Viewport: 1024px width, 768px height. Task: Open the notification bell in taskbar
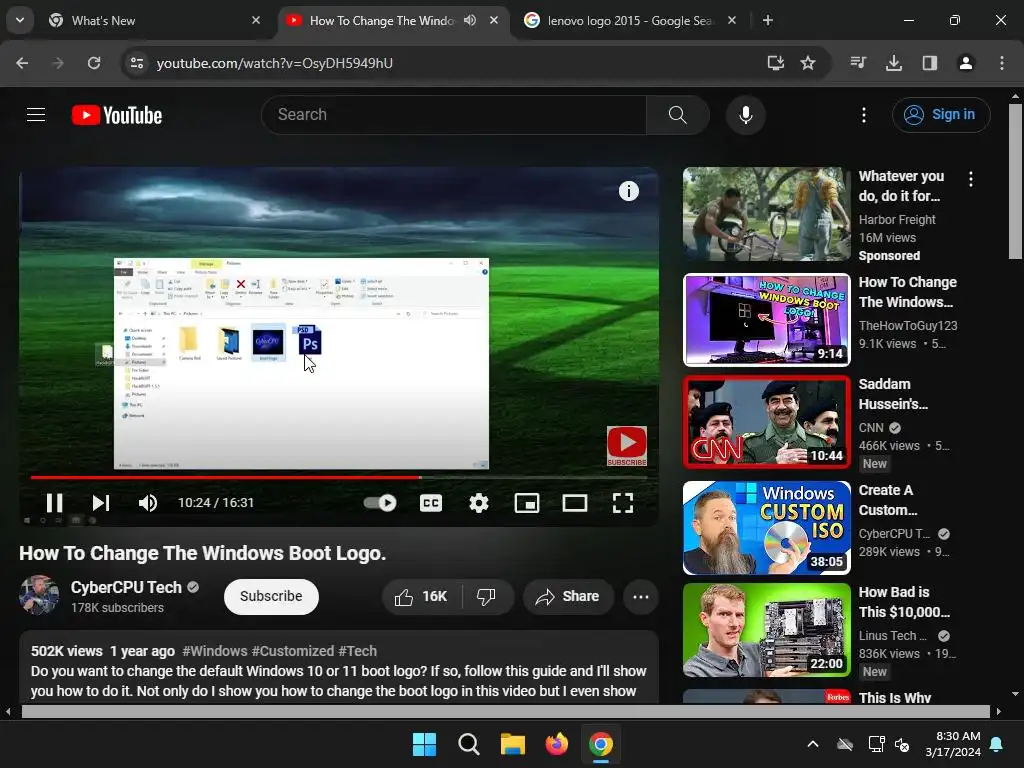[x=997, y=744]
